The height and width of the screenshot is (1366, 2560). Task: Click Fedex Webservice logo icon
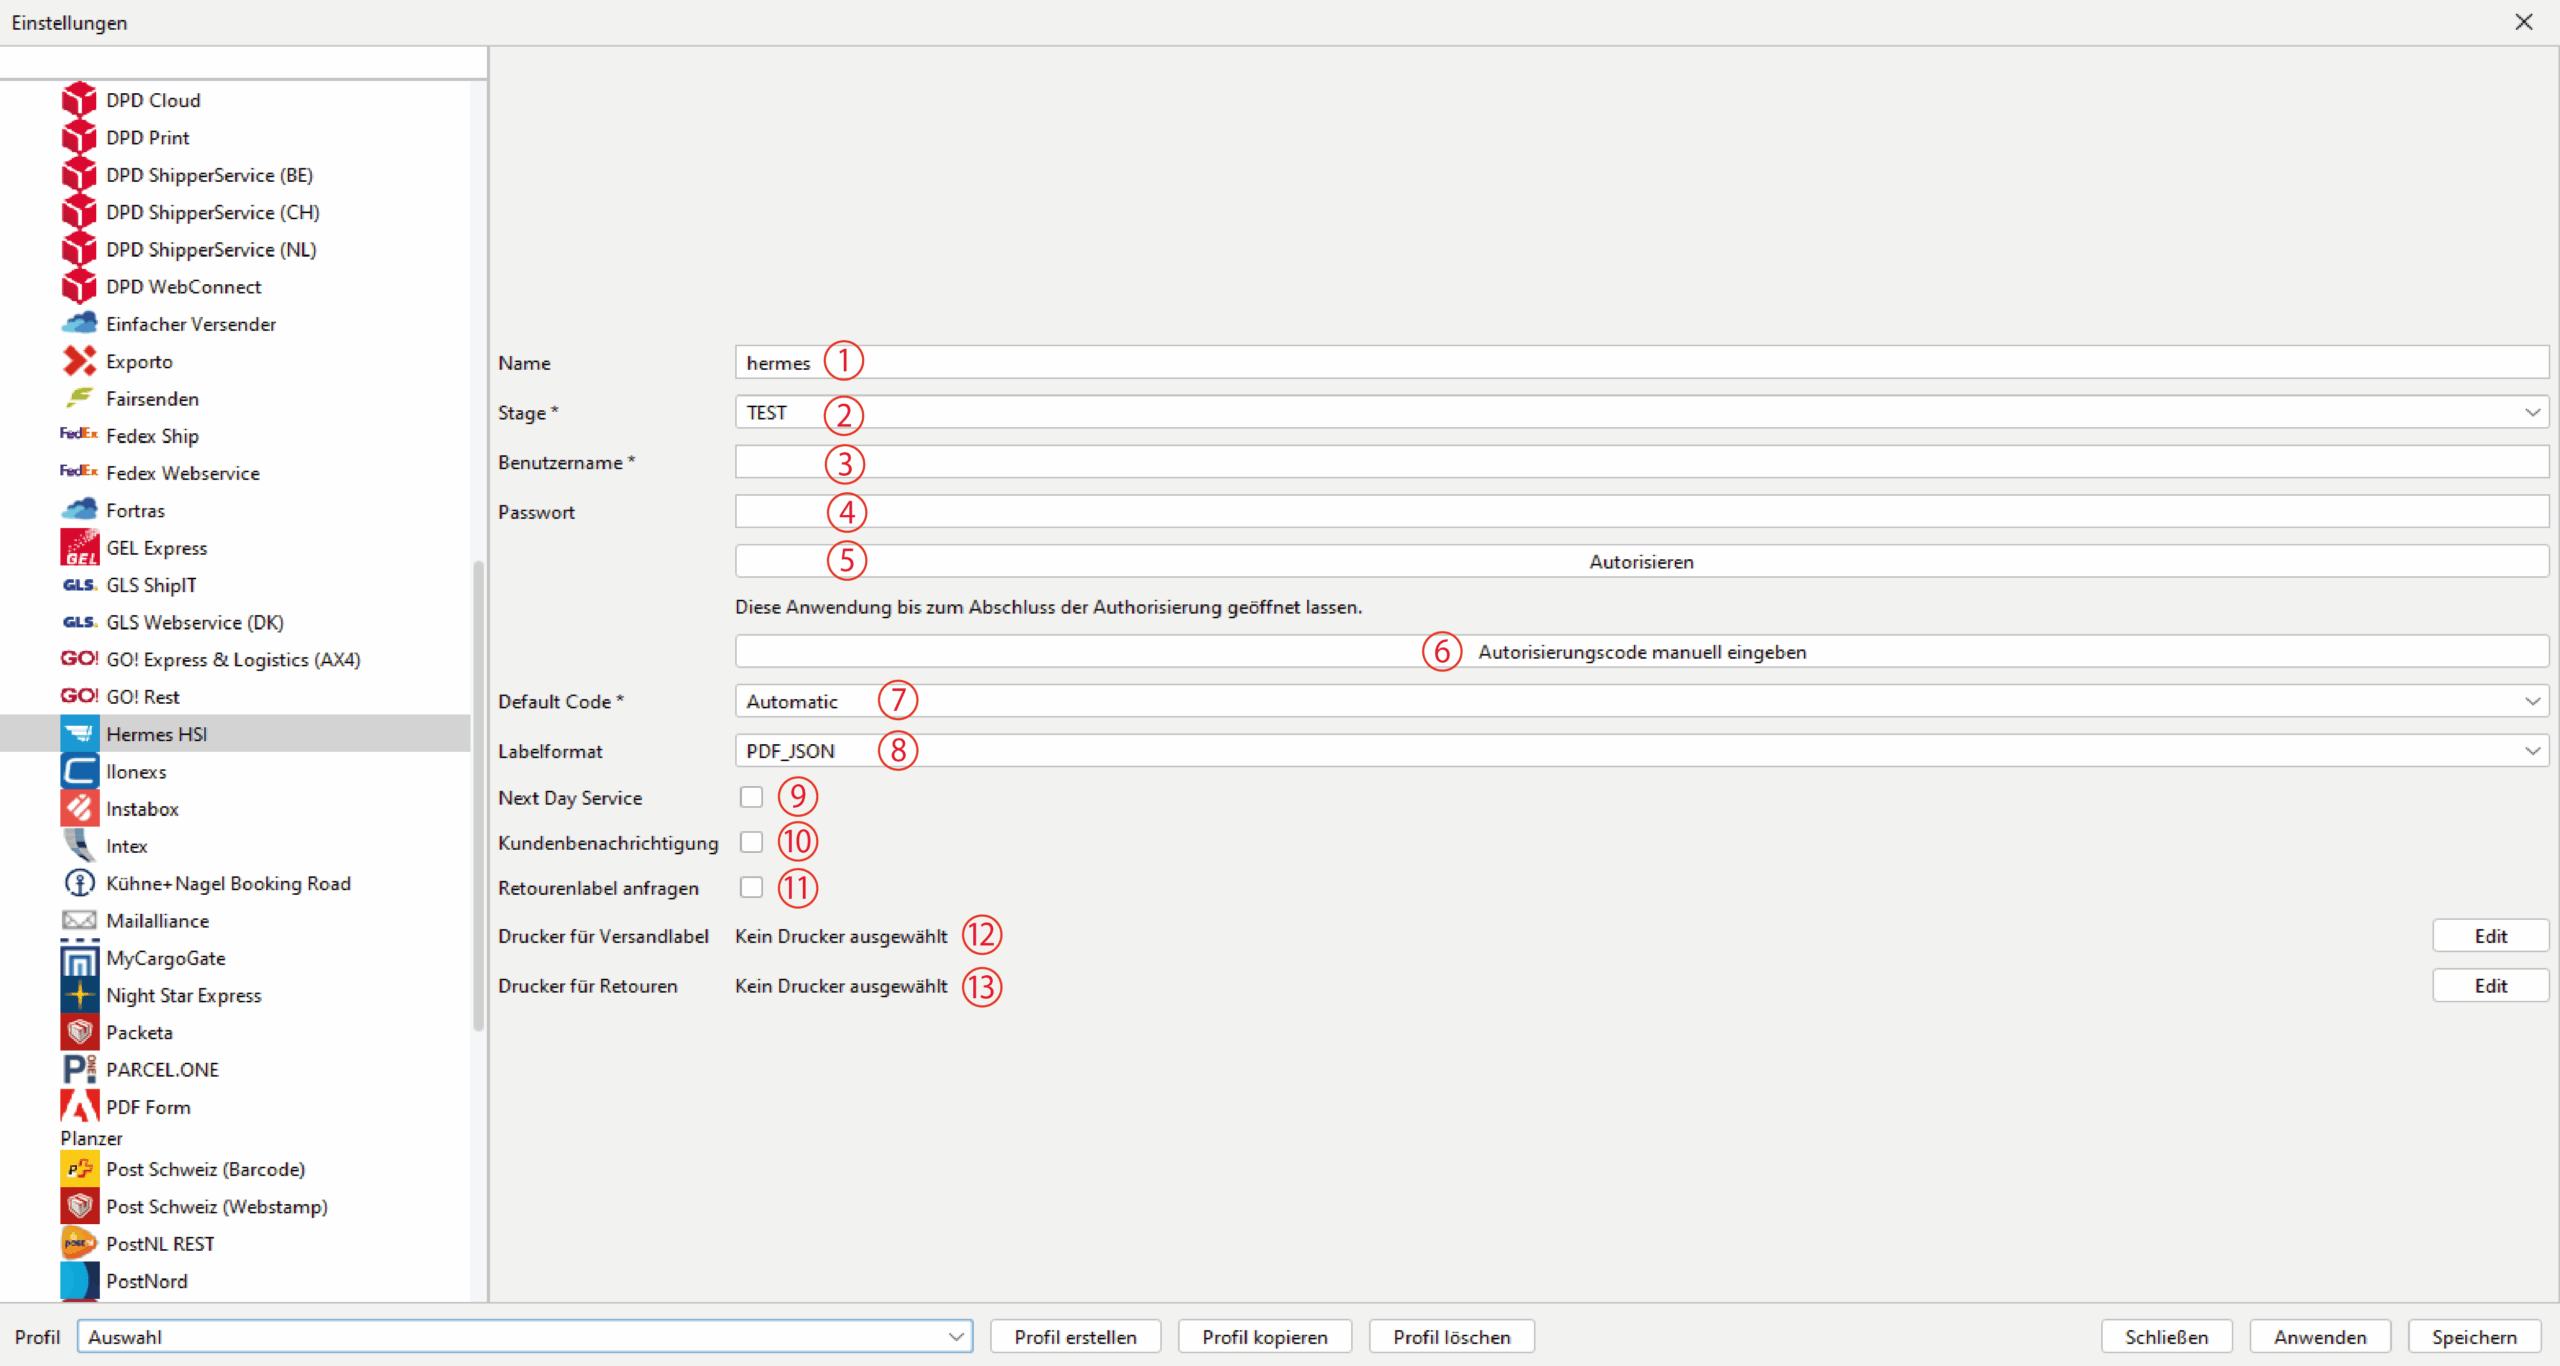click(79, 471)
